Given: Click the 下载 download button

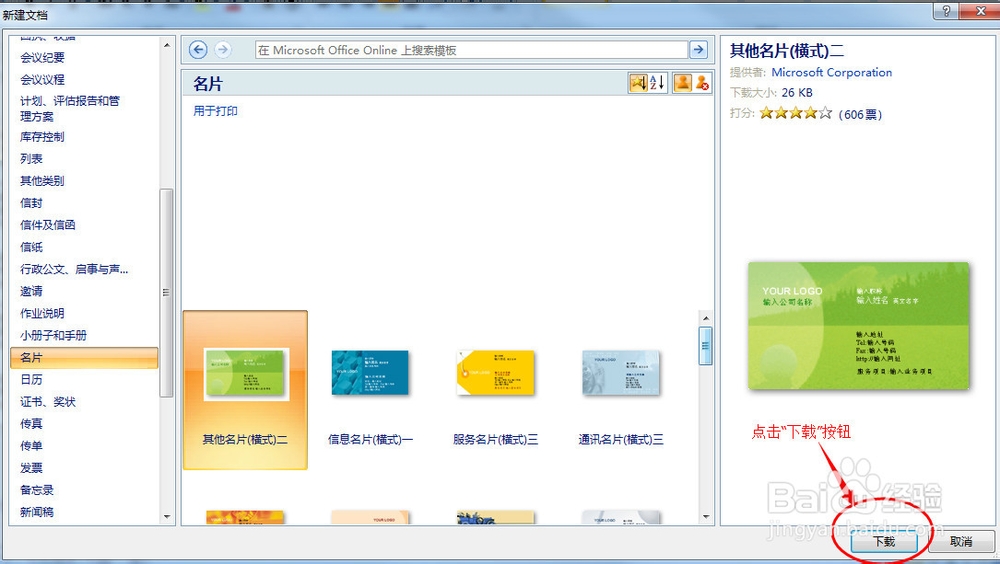Looking at the screenshot, I should point(884,542).
